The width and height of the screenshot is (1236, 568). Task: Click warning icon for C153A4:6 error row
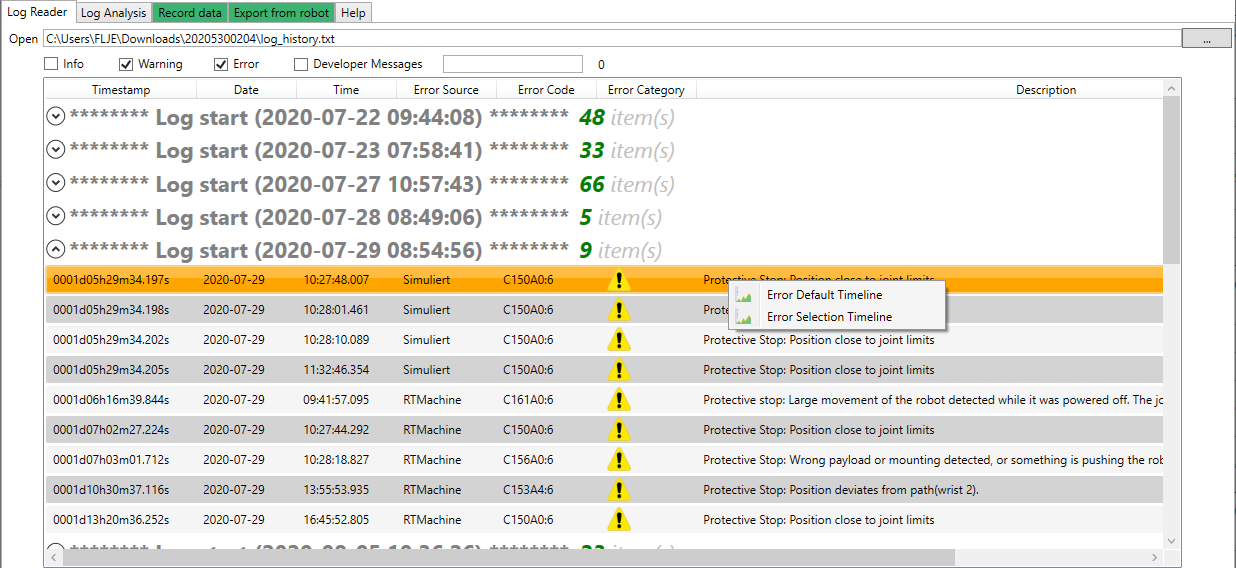pos(619,490)
